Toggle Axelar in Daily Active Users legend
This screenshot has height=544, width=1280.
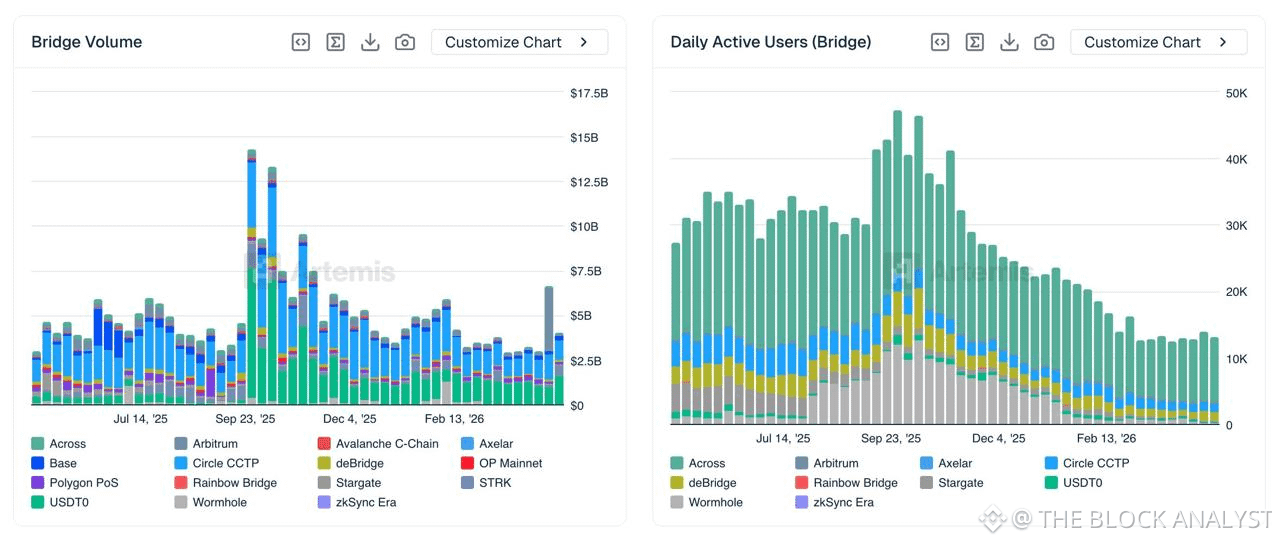pyautogui.click(x=946, y=463)
